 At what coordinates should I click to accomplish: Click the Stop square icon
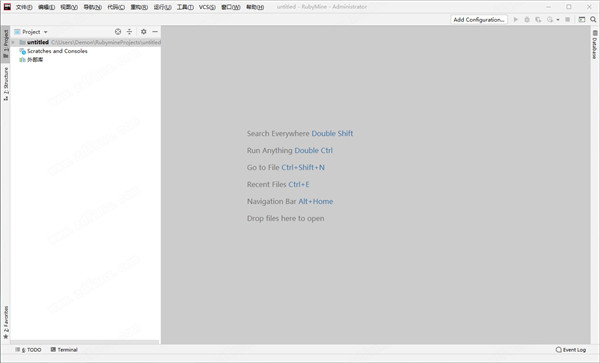567,20
